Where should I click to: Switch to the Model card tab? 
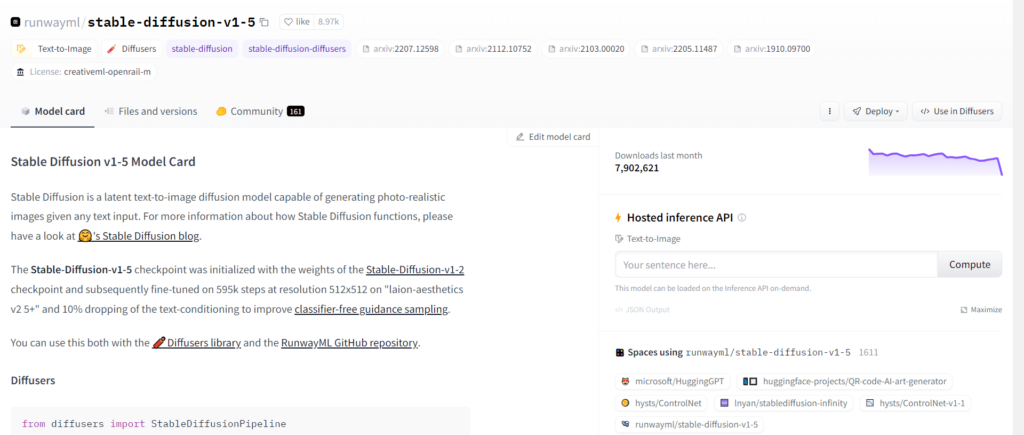53,111
